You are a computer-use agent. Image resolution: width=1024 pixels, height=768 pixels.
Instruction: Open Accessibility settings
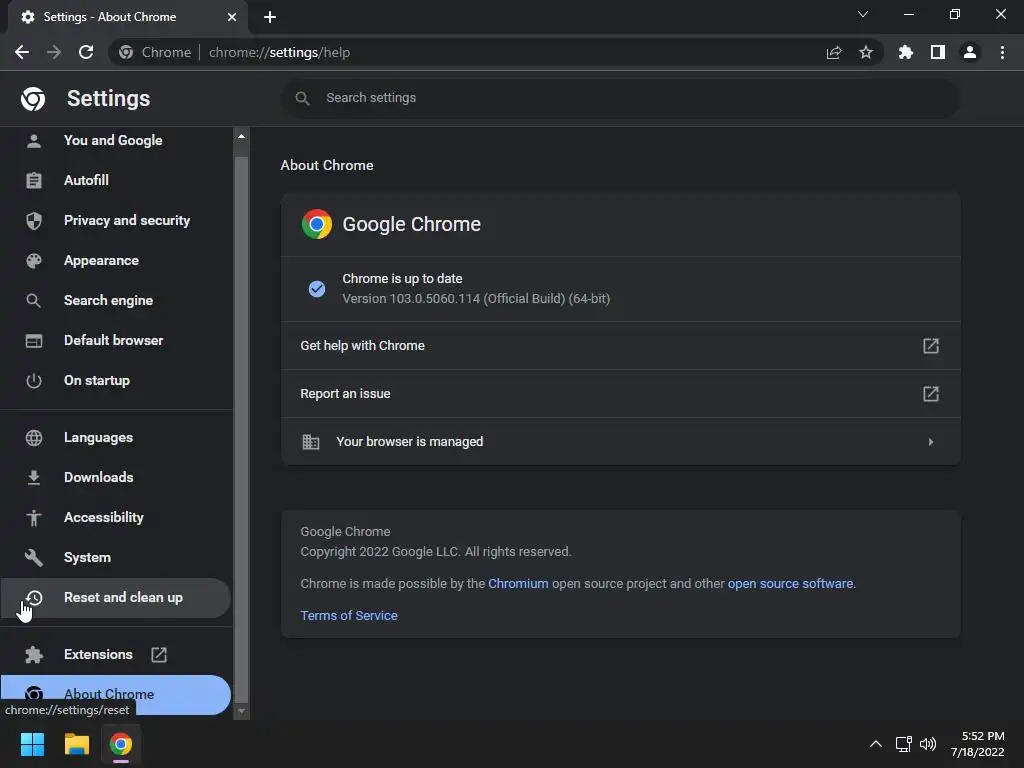116,517
